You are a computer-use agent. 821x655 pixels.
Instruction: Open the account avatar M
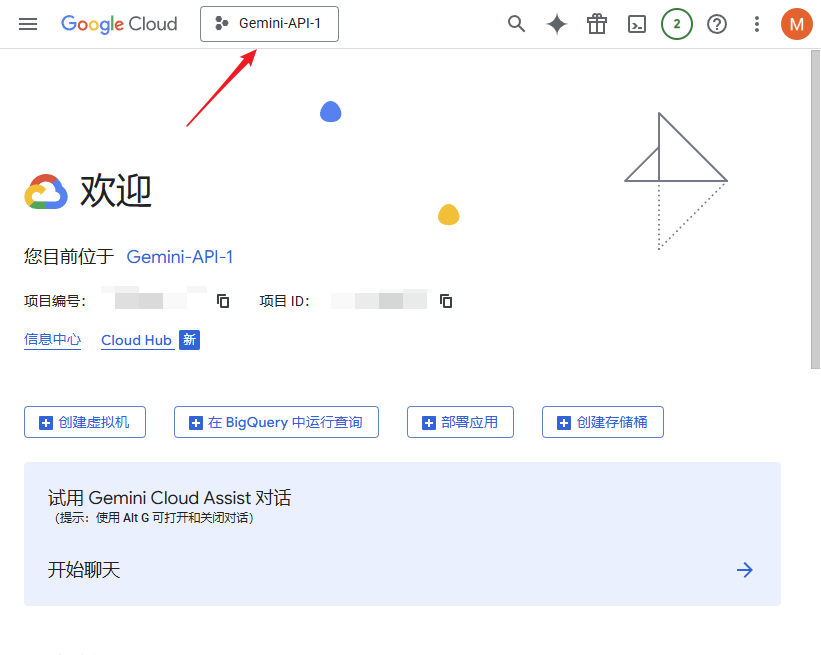[796, 24]
